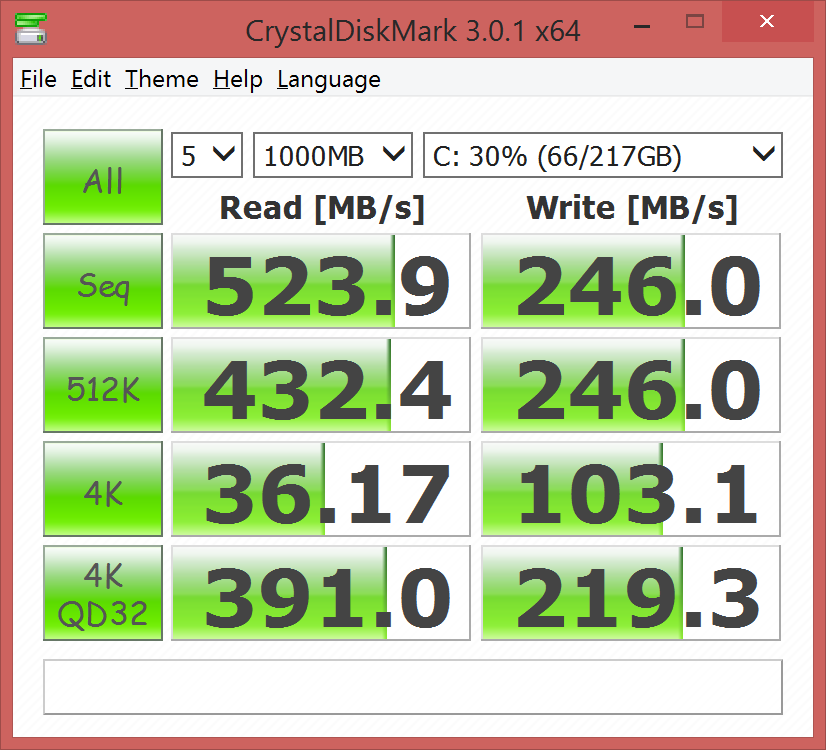Expand the 1000MB test size dropdown
826x750 pixels.
pos(333,155)
